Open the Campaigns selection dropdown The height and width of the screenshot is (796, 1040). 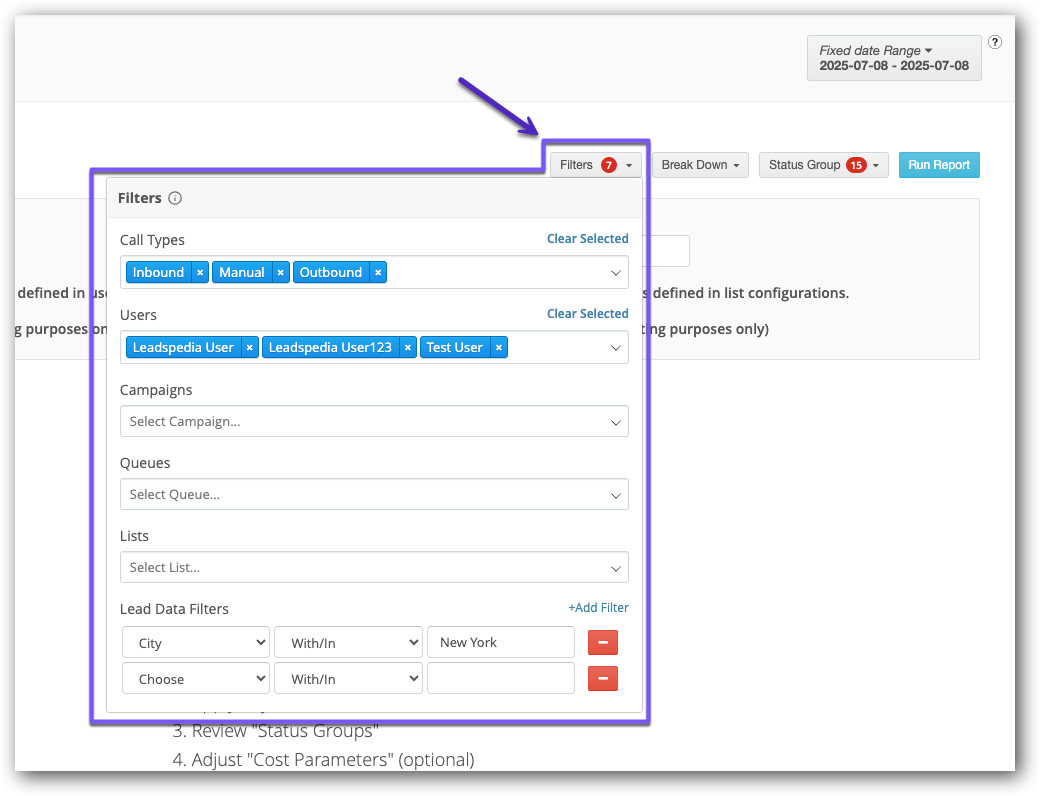[x=374, y=421]
